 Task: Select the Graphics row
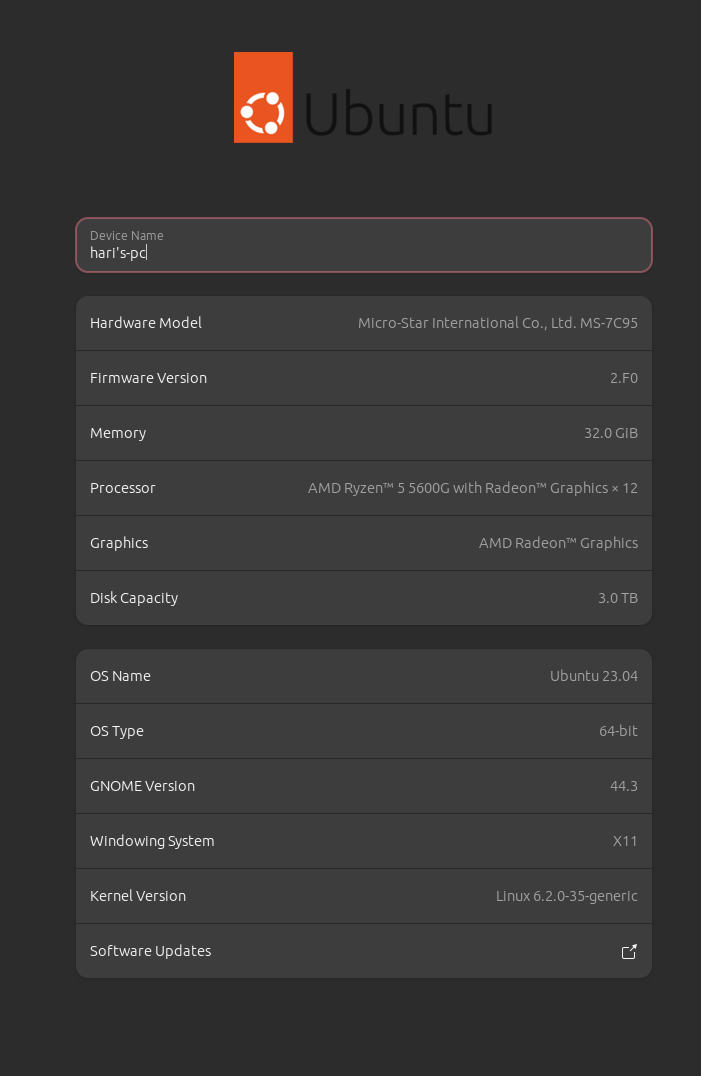click(364, 543)
